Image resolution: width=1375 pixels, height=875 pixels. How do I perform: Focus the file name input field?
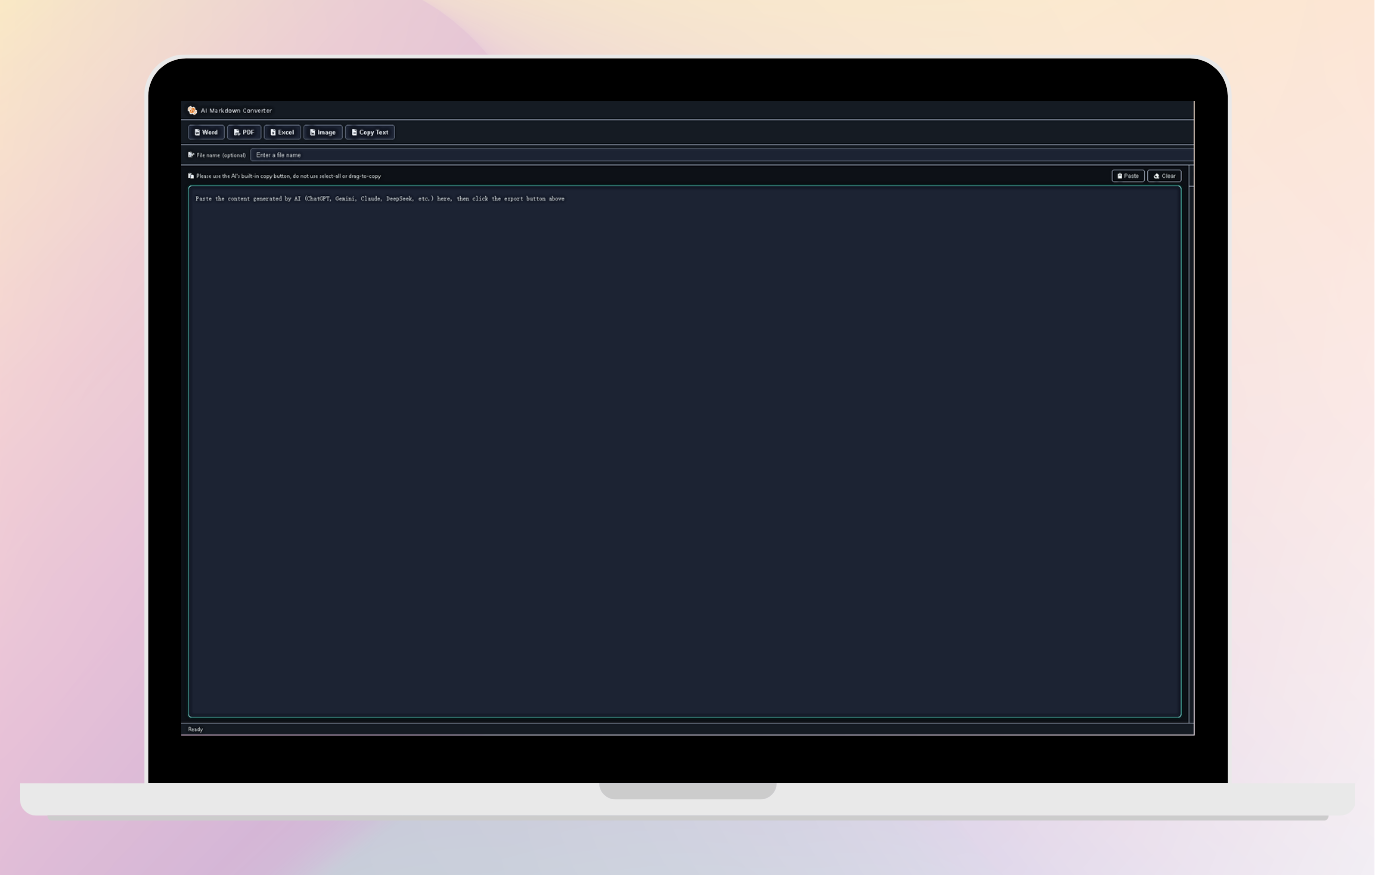720,155
